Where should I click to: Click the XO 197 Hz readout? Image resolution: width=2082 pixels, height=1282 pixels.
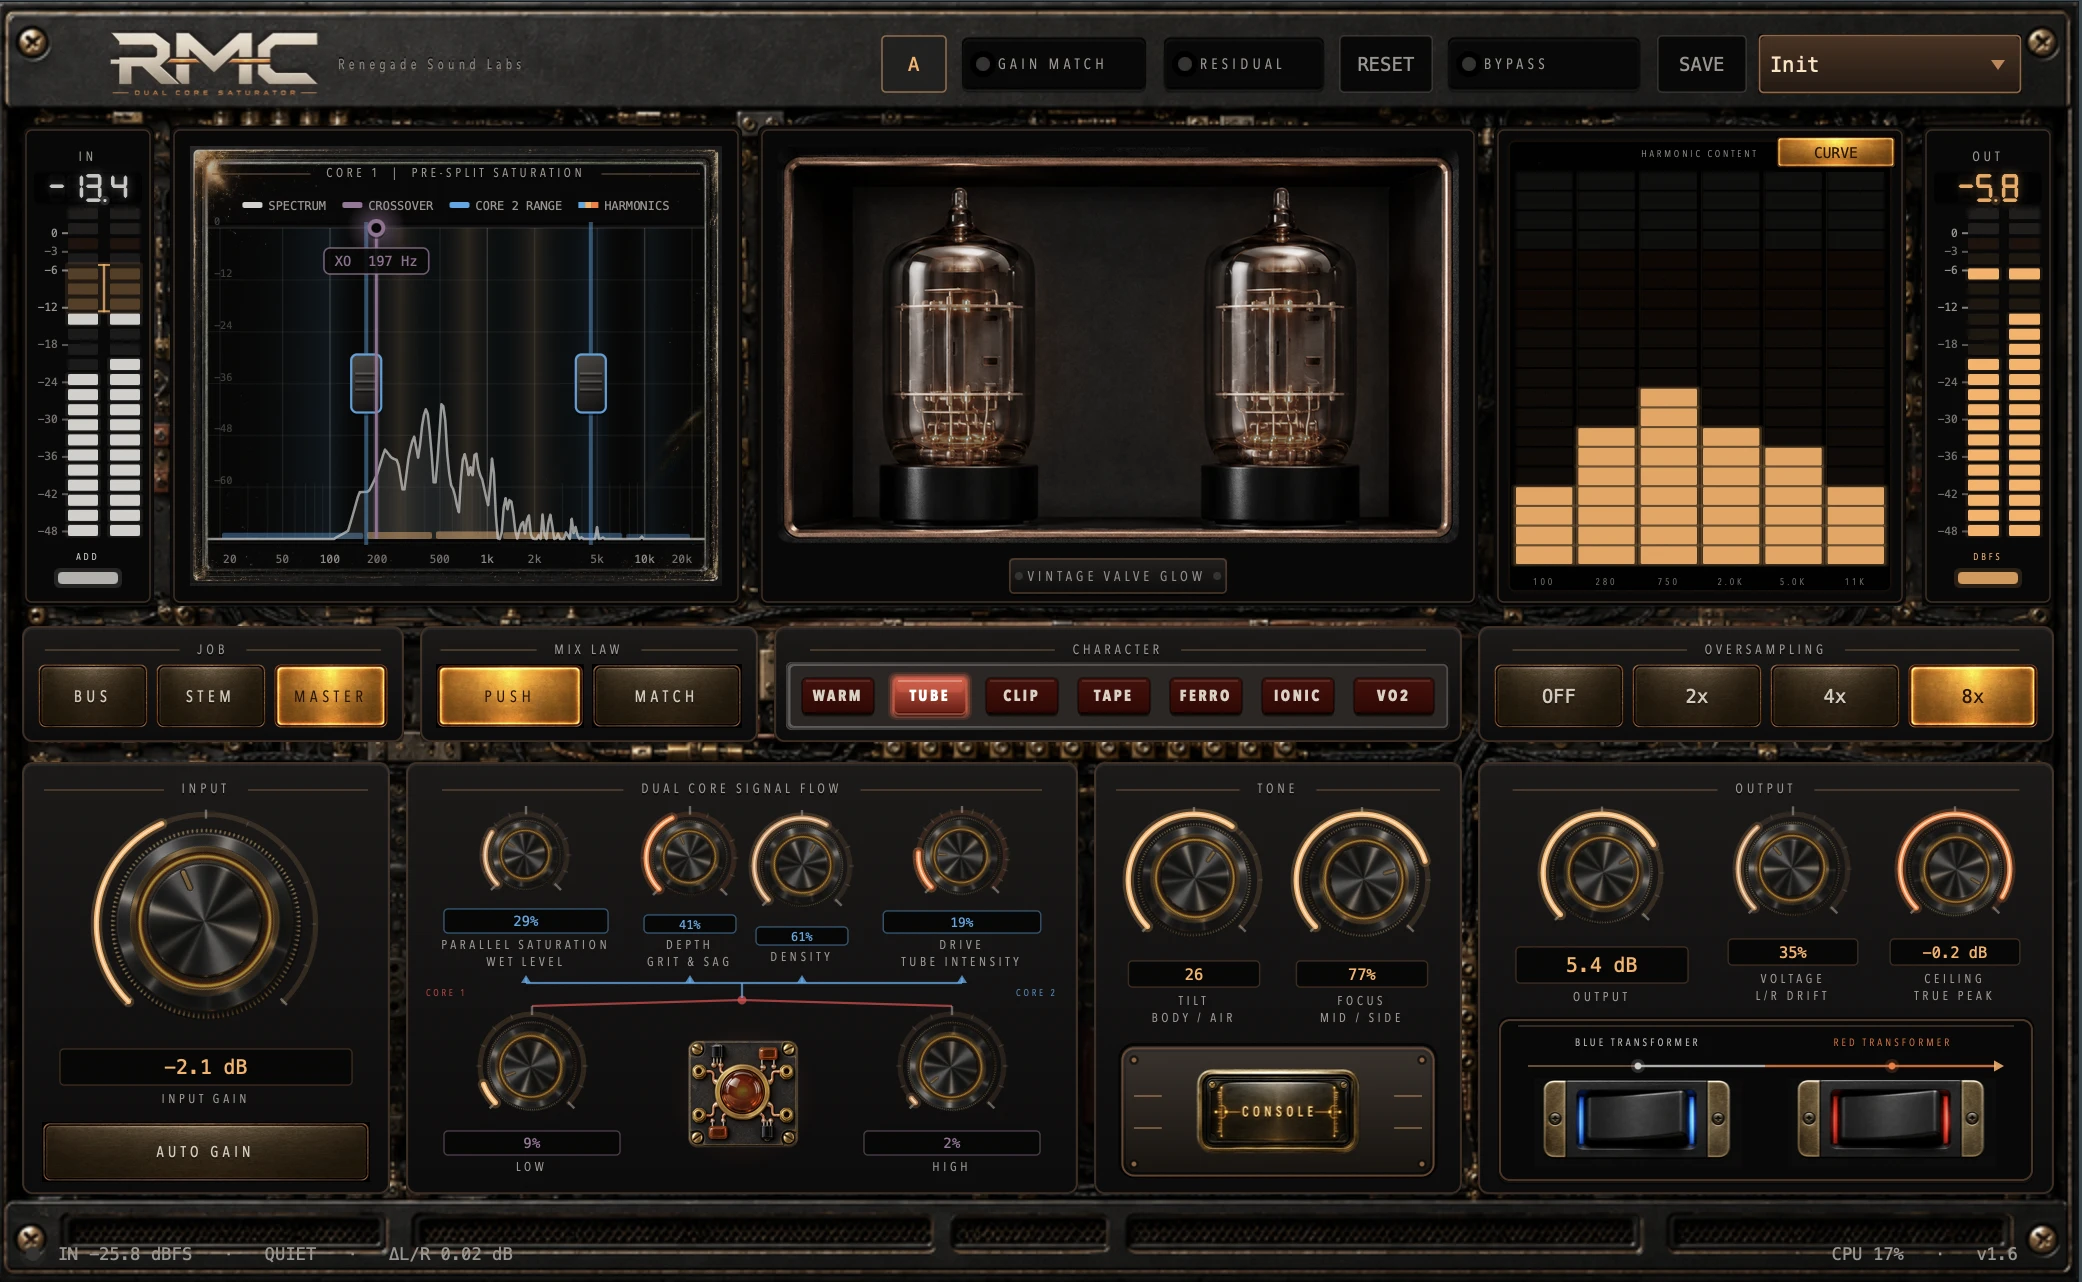coord(376,261)
